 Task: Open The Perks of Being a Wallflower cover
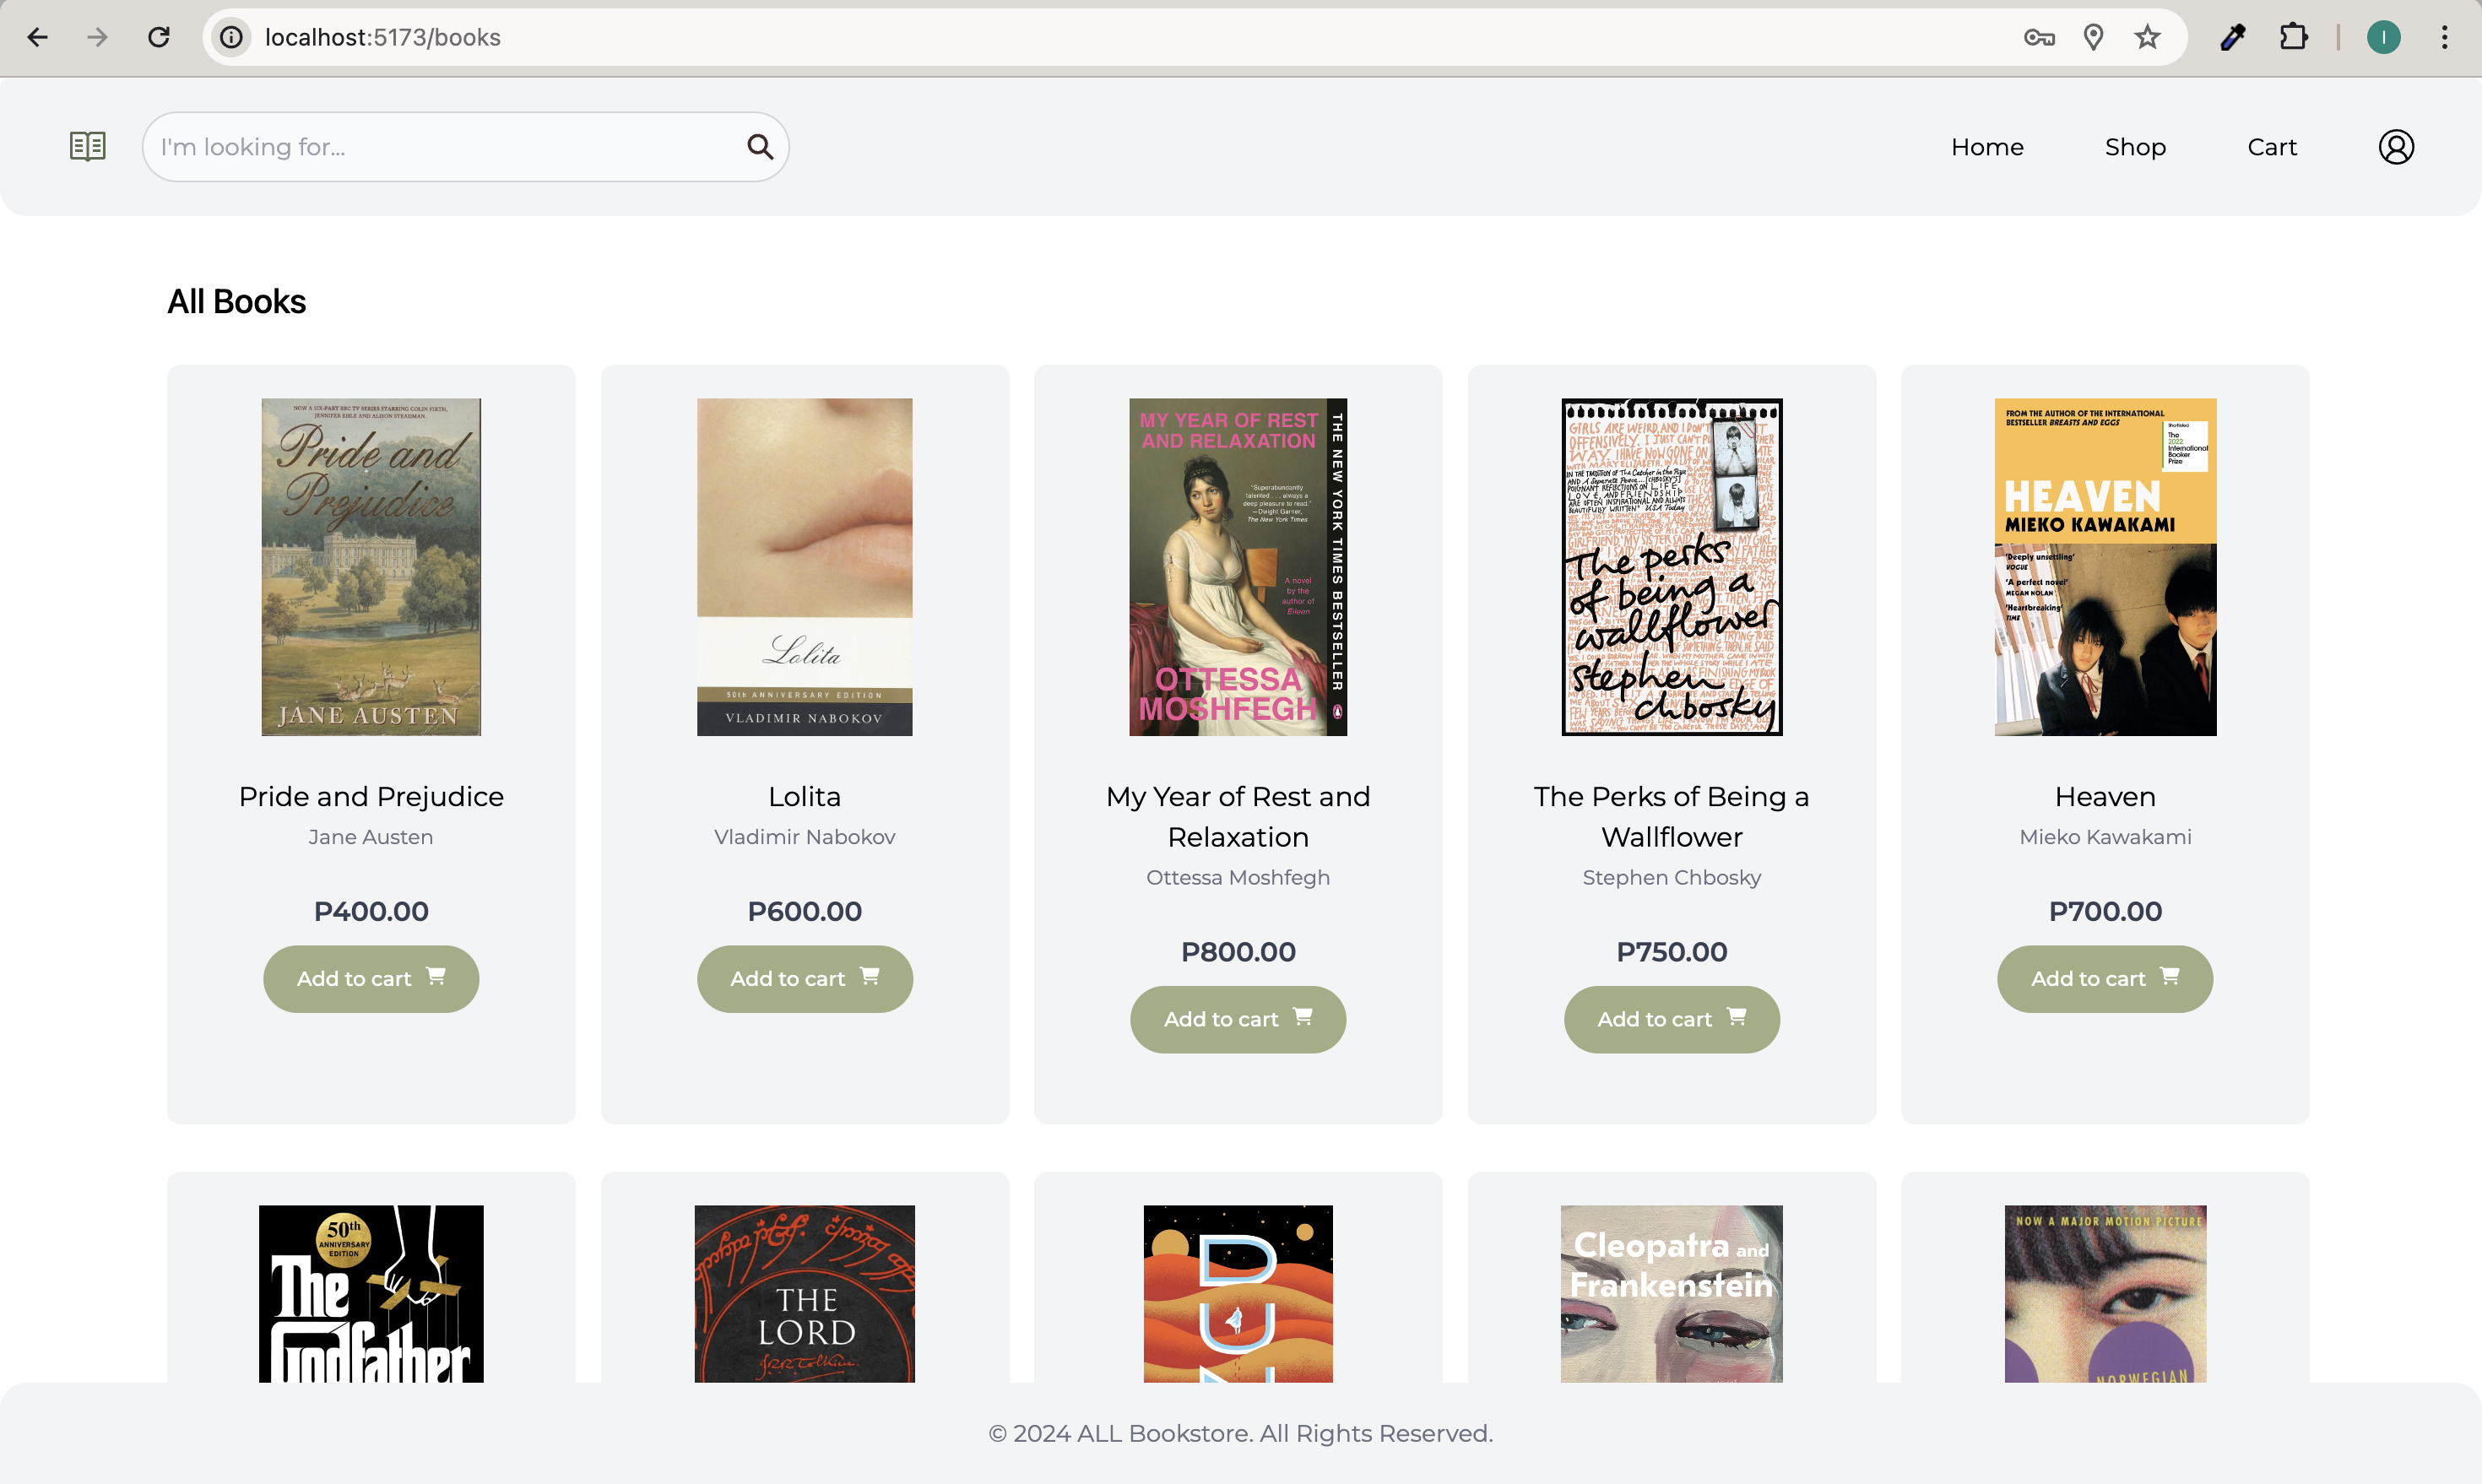(1672, 567)
